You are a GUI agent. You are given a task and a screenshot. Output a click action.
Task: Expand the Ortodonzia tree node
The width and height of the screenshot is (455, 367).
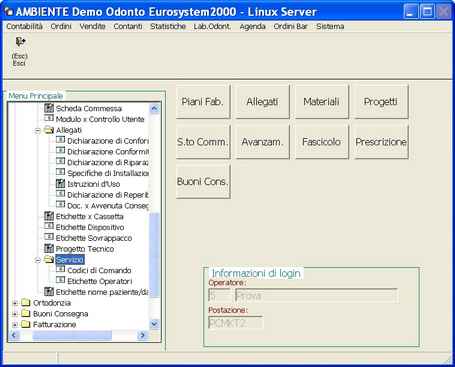pyautogui.click(x=15, y=303)
